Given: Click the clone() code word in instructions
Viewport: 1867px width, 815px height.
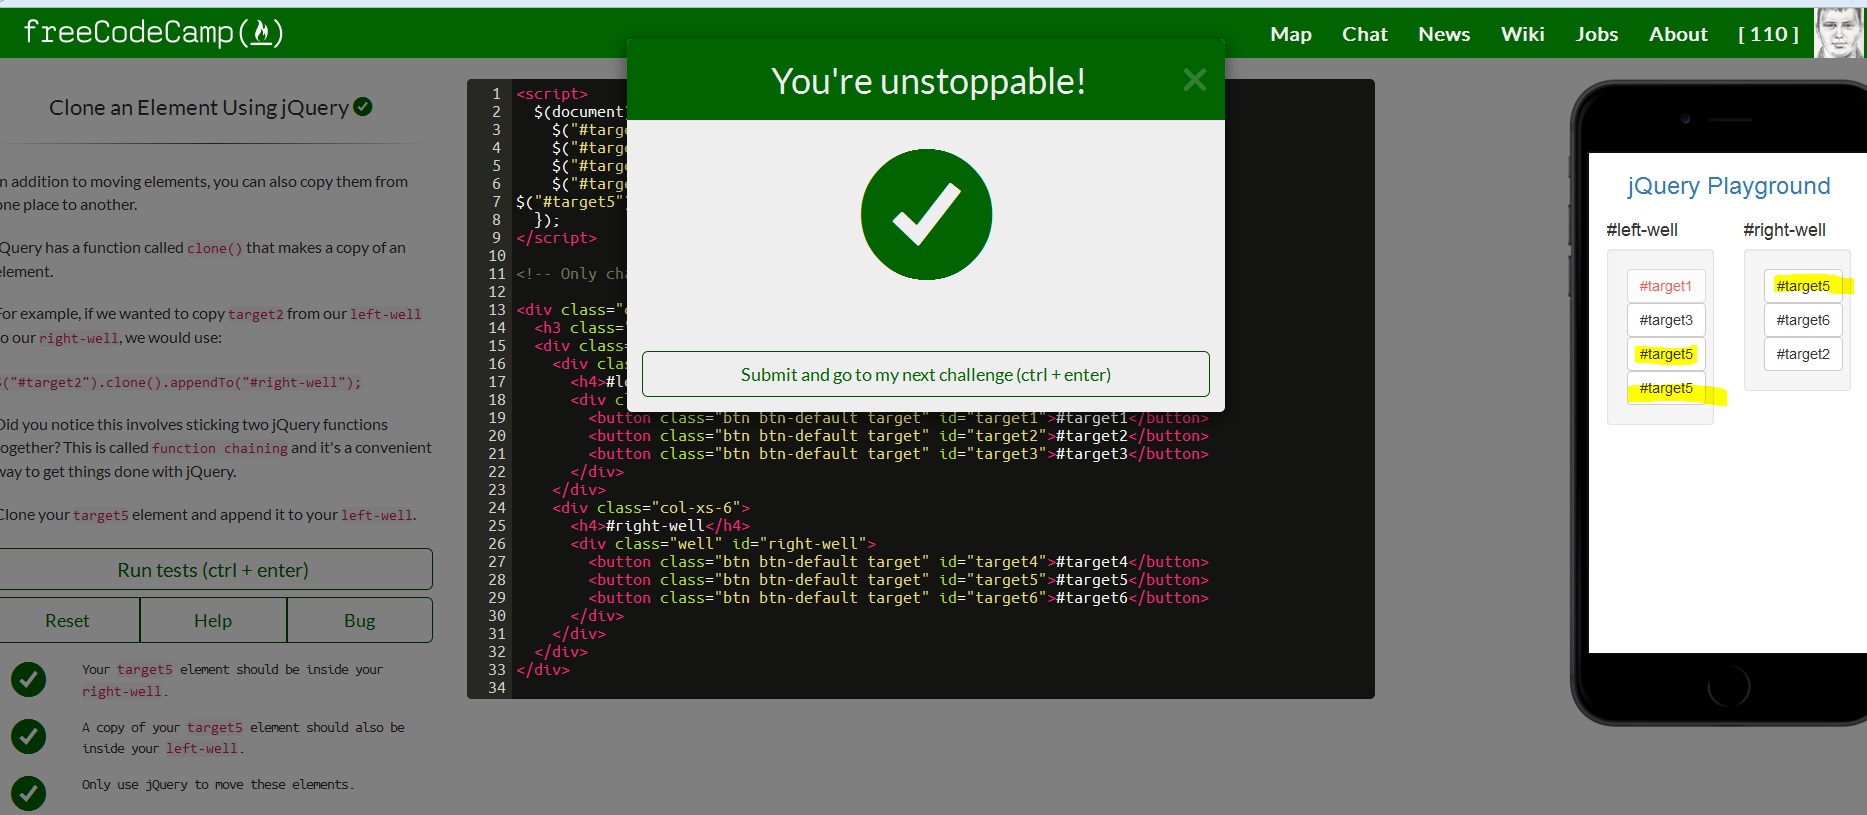Looking at the screenshot, I should click(215, 248).
